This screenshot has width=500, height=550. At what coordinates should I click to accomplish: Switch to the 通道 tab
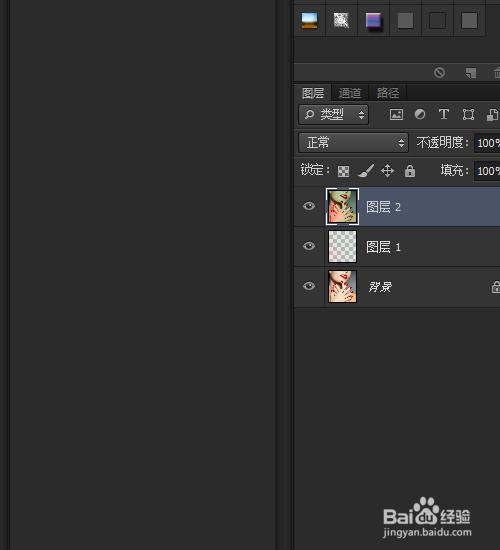tap(350, 93)
